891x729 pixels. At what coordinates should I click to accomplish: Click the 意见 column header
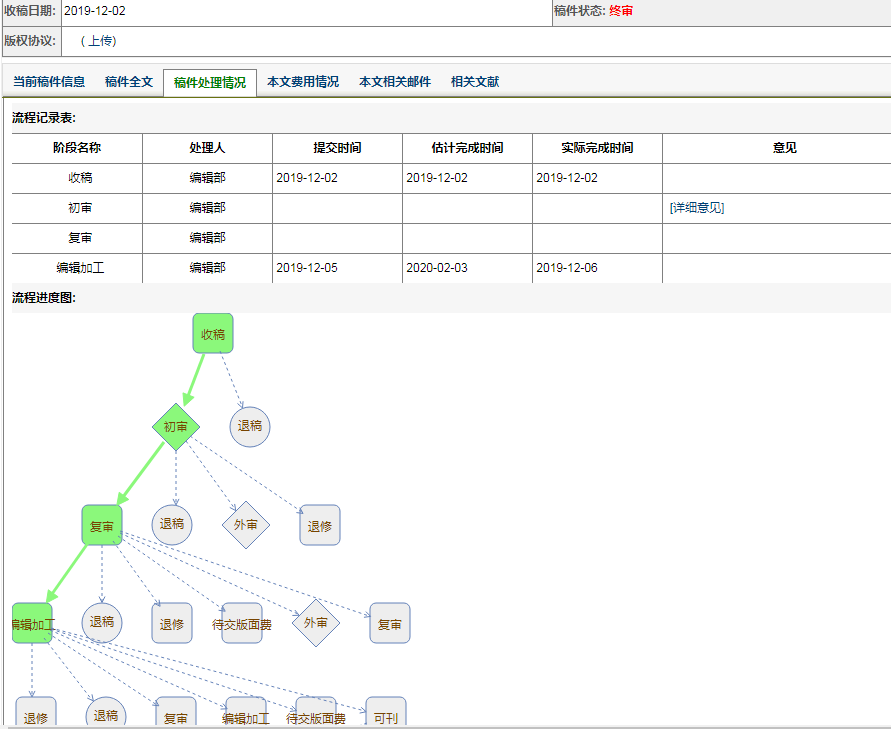click(x=784, y=148)
